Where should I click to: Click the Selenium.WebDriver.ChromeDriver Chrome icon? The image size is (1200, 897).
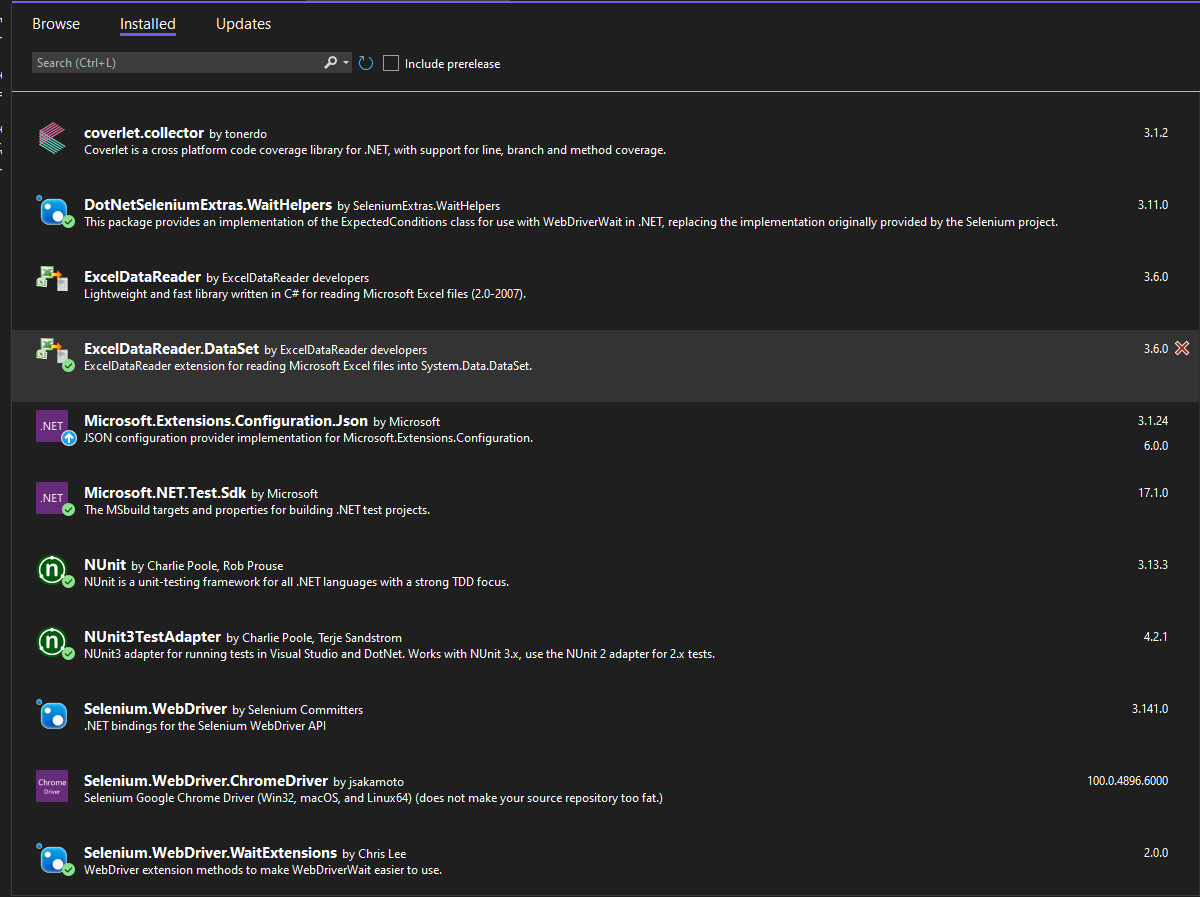[x=51, y=786]
